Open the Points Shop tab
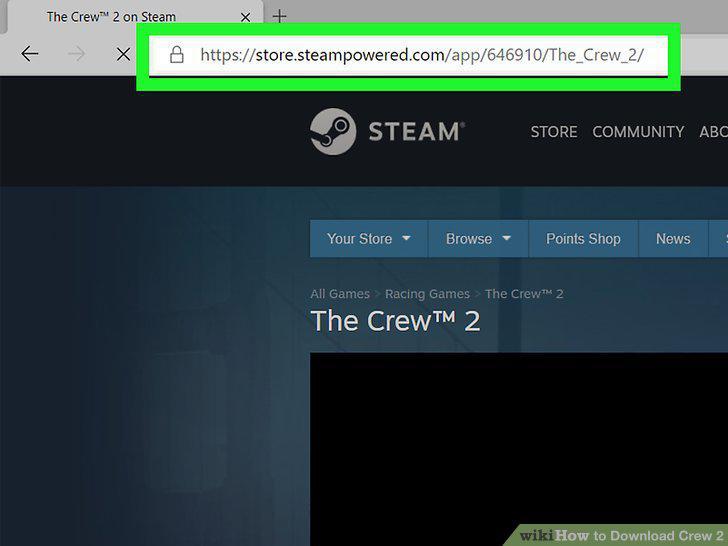The image size is (728, 546). 583,239
